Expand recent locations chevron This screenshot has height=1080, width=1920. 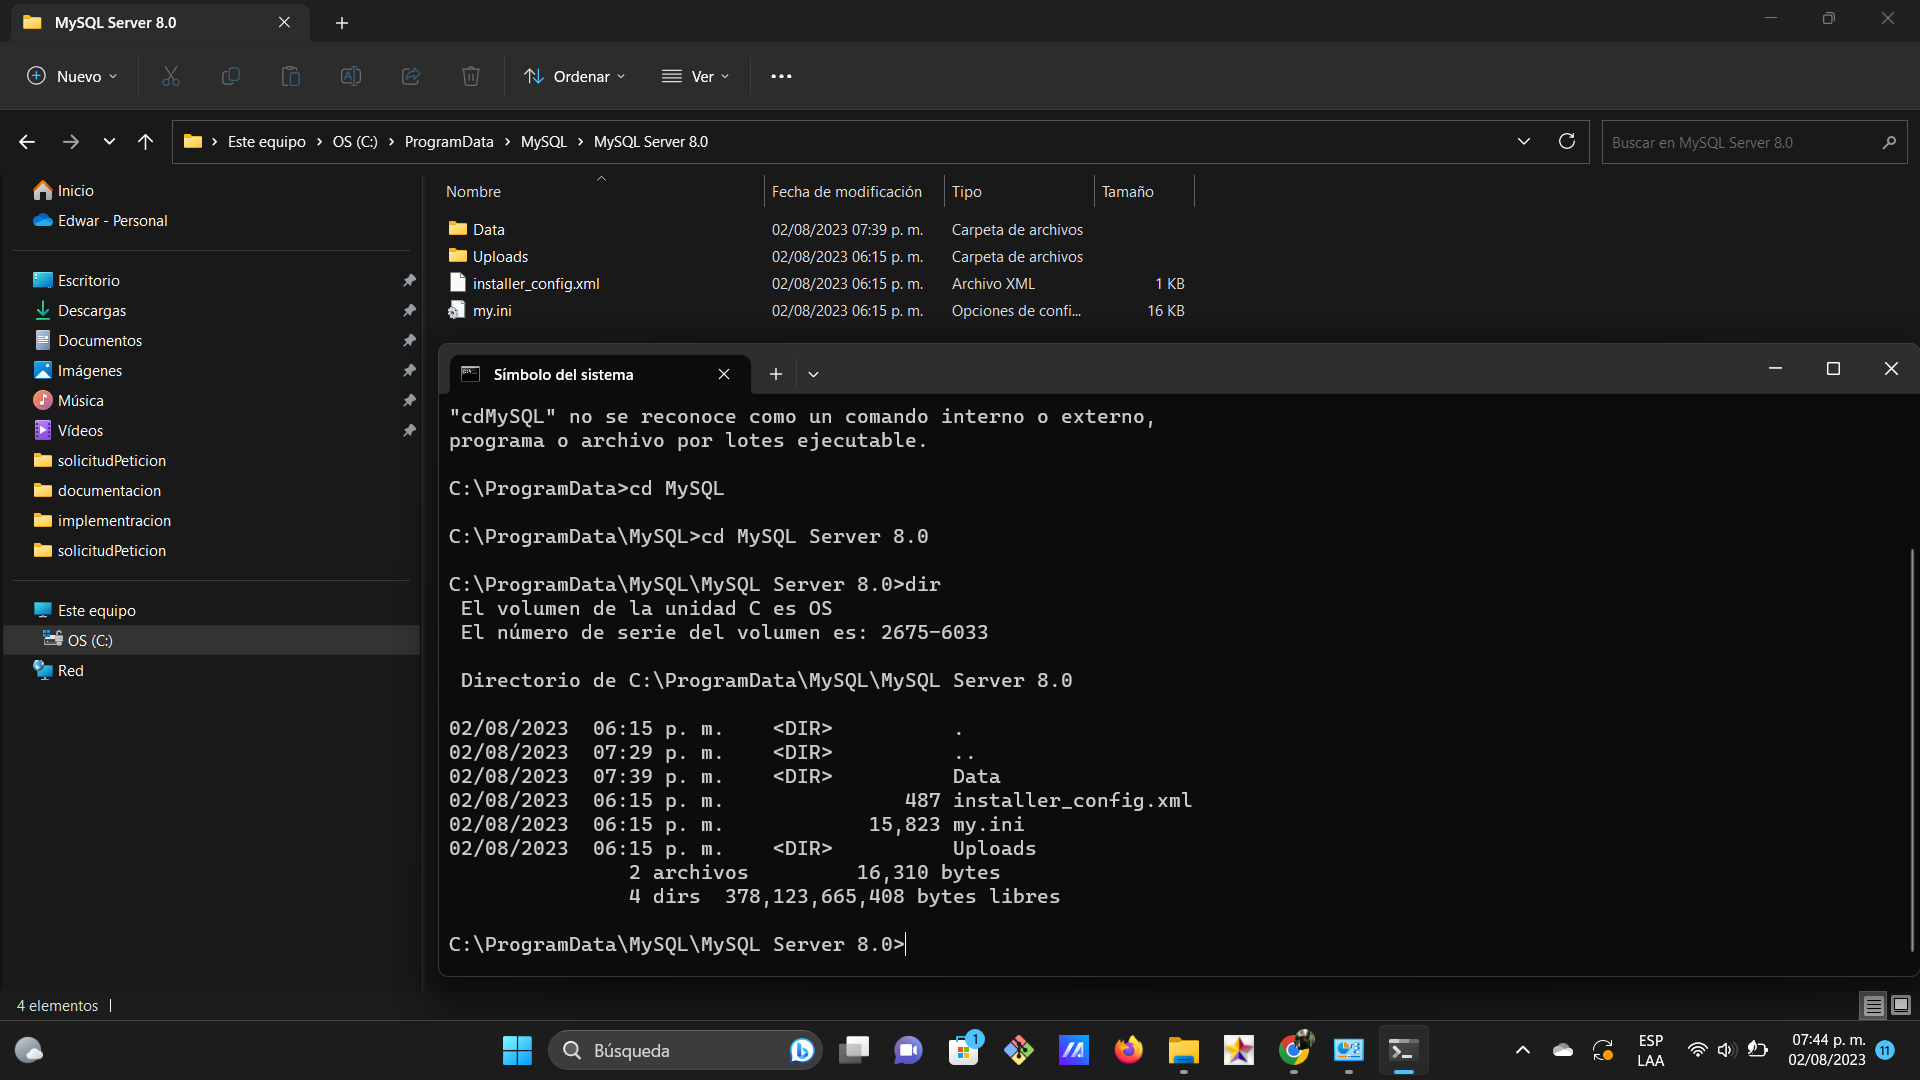pyautogui.click(x=109, y=142)
